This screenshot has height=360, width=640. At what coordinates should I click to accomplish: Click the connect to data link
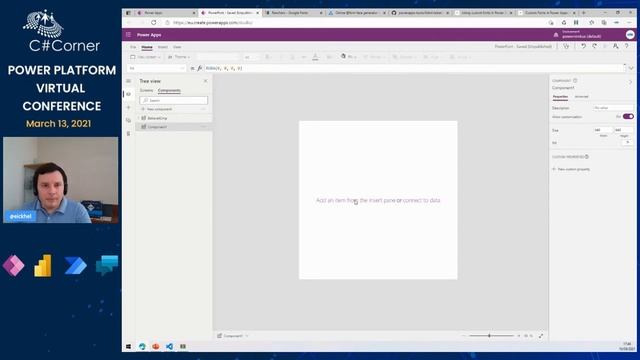[422, 200]
